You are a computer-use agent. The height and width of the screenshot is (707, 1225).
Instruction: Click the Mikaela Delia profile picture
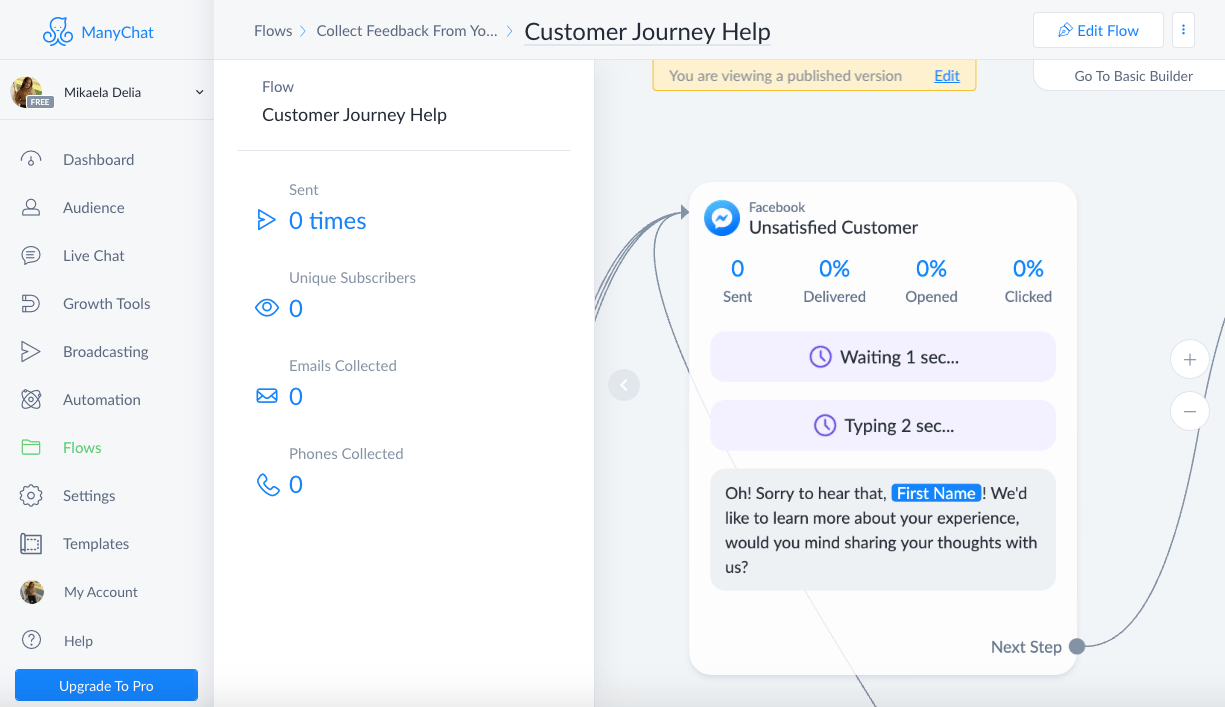click(x=26, y=92)
